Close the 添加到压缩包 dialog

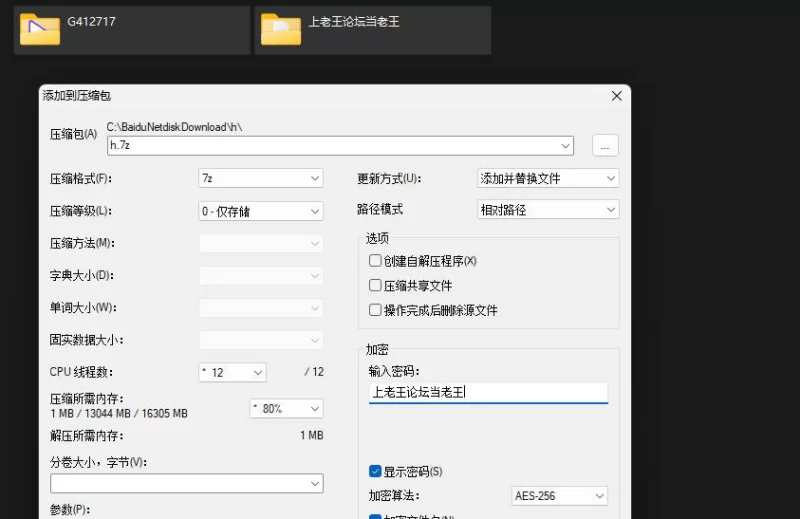616,96
